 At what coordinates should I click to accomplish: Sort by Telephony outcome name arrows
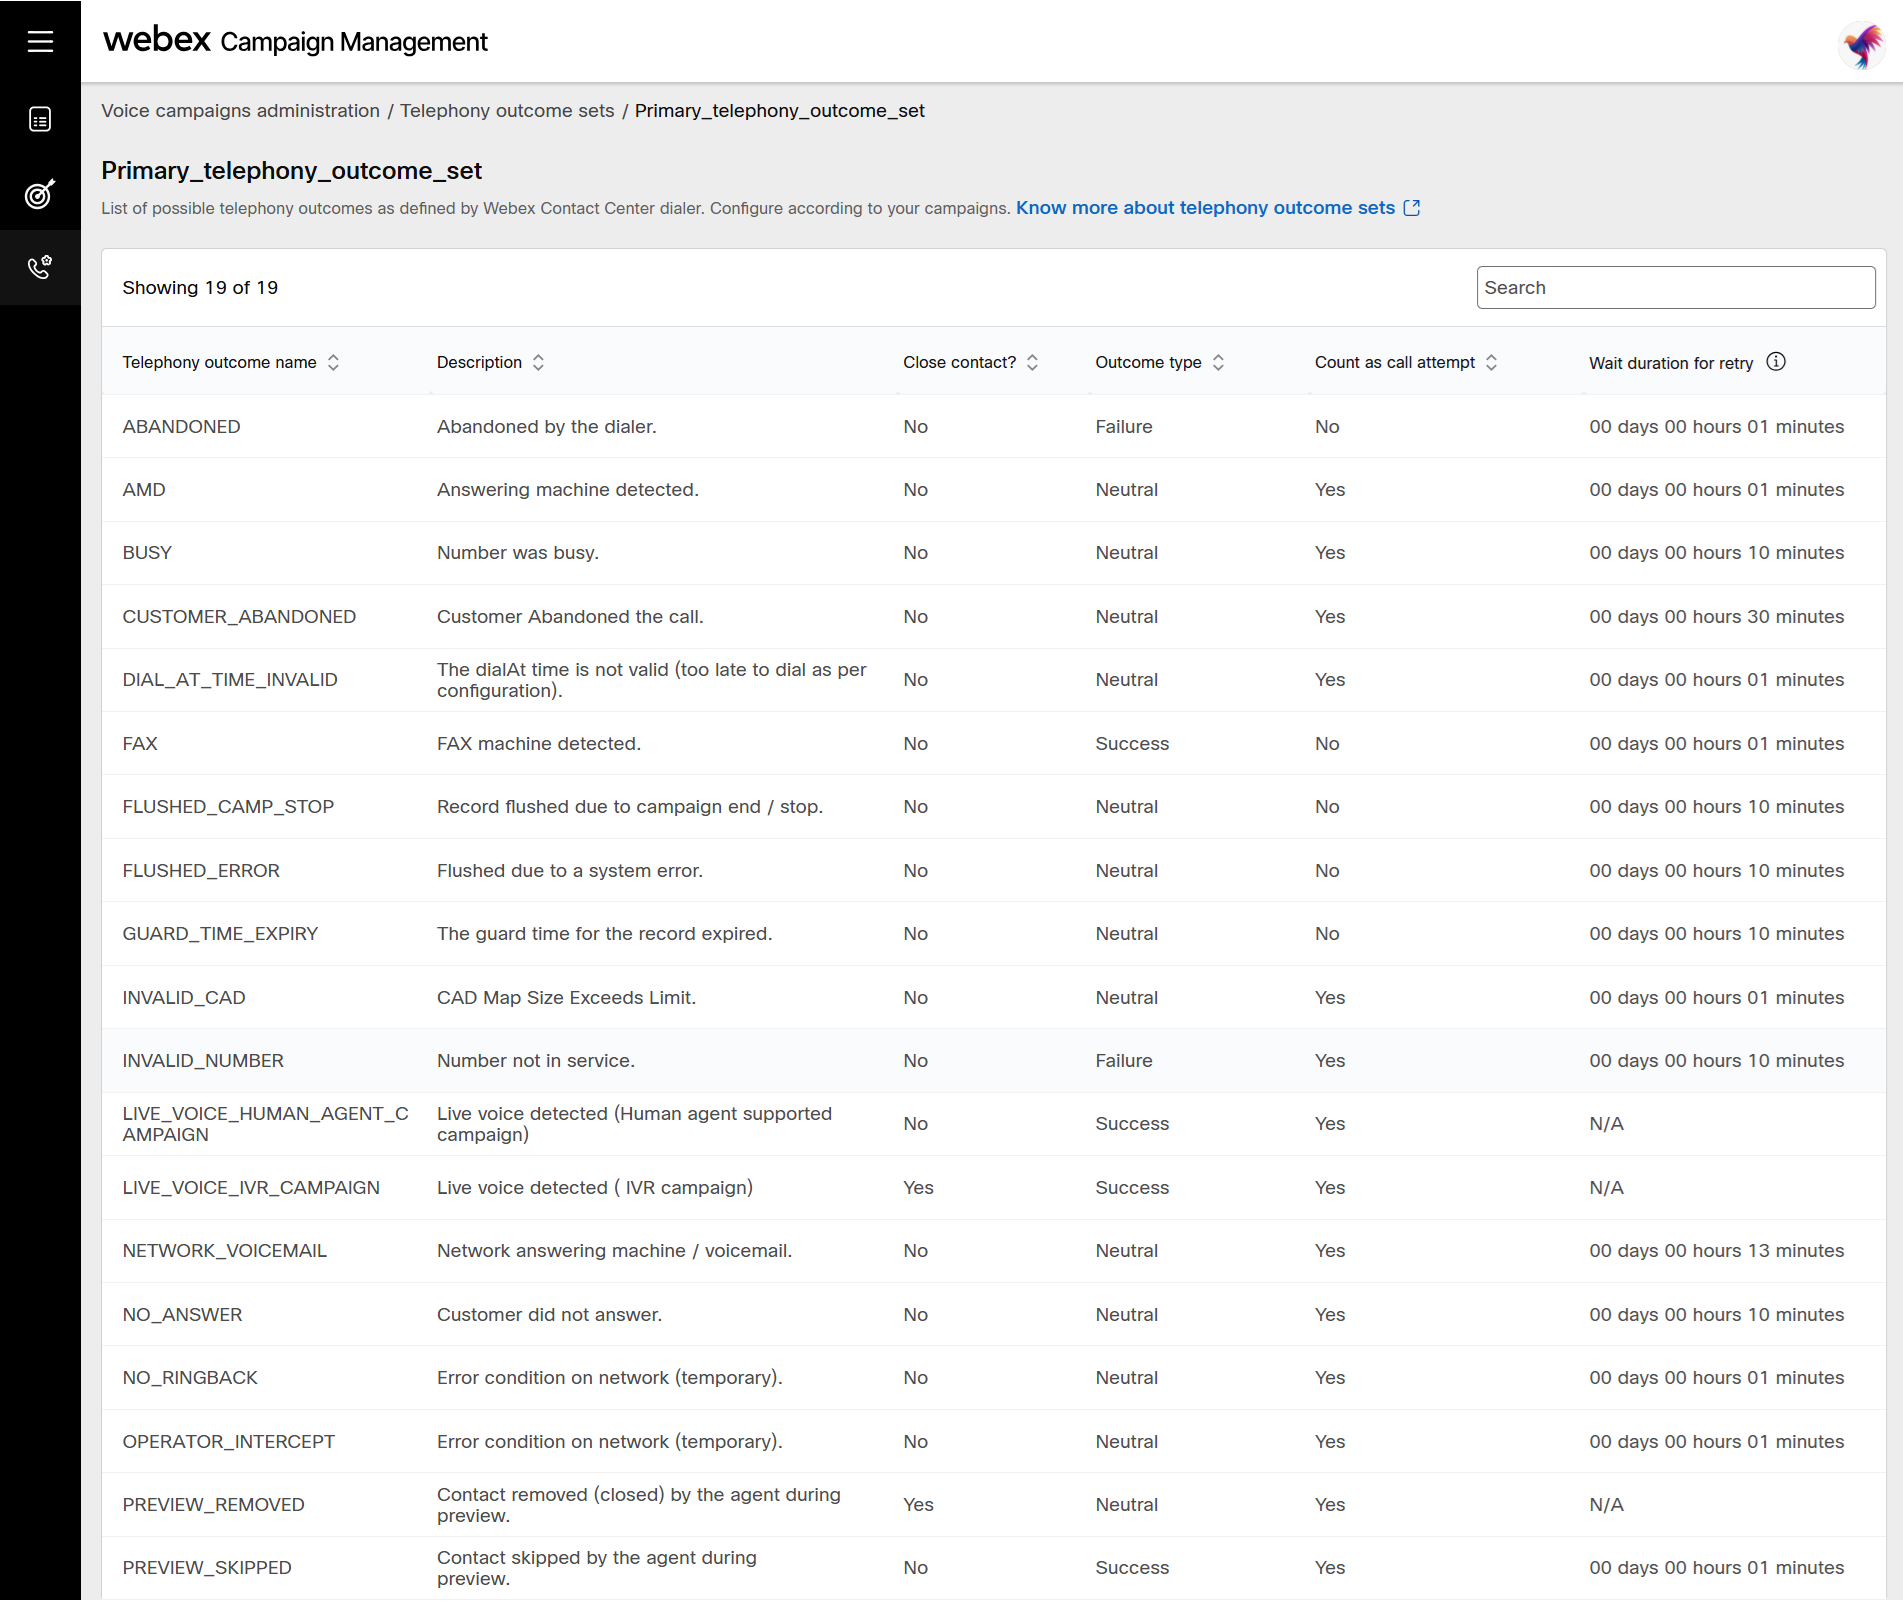pos(334,363)
